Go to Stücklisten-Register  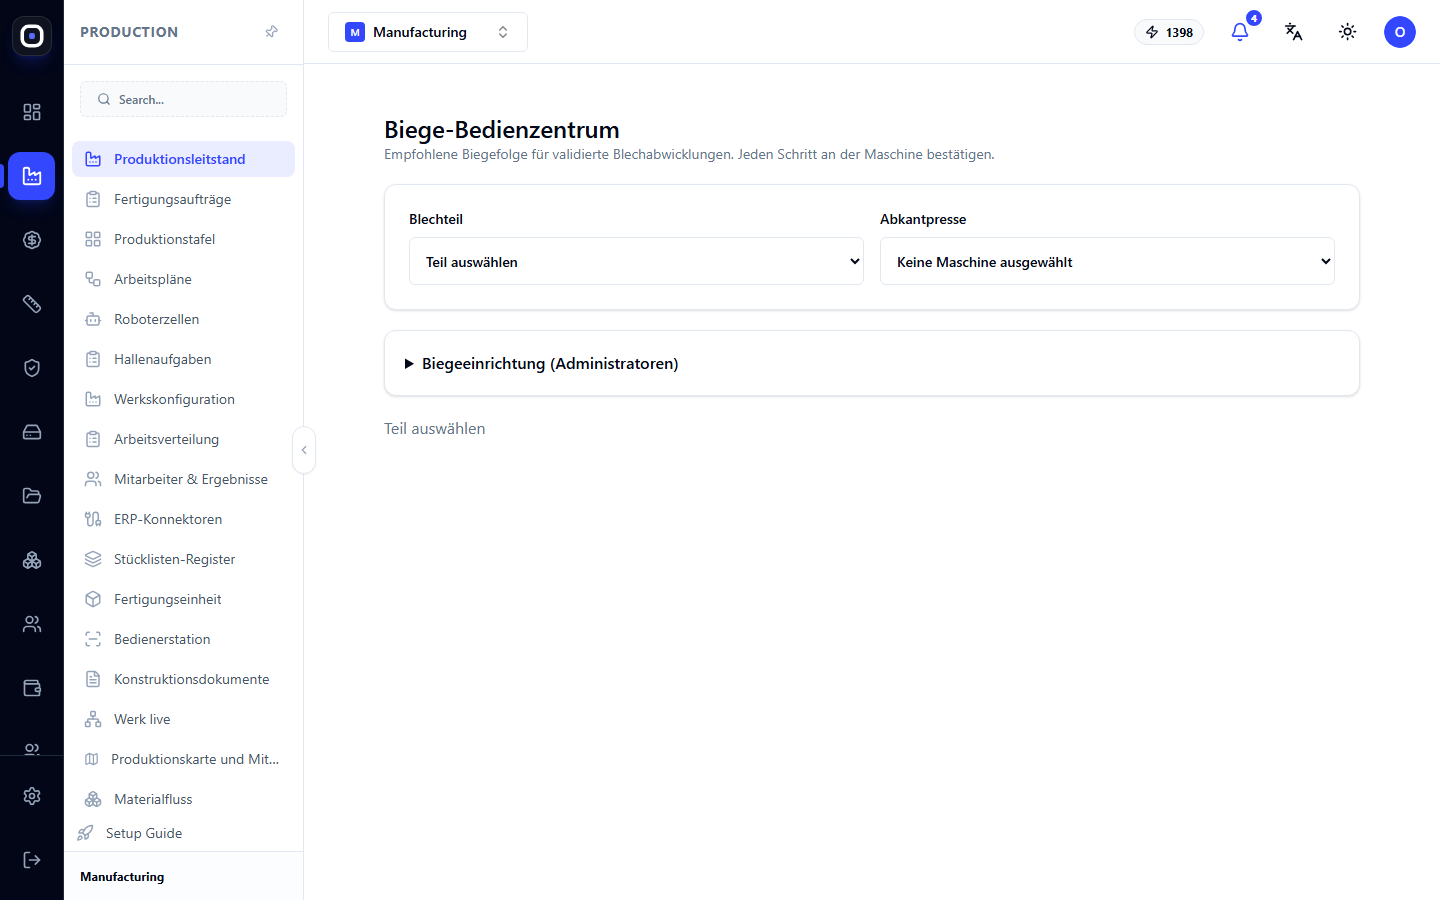(x=183, y=559)
